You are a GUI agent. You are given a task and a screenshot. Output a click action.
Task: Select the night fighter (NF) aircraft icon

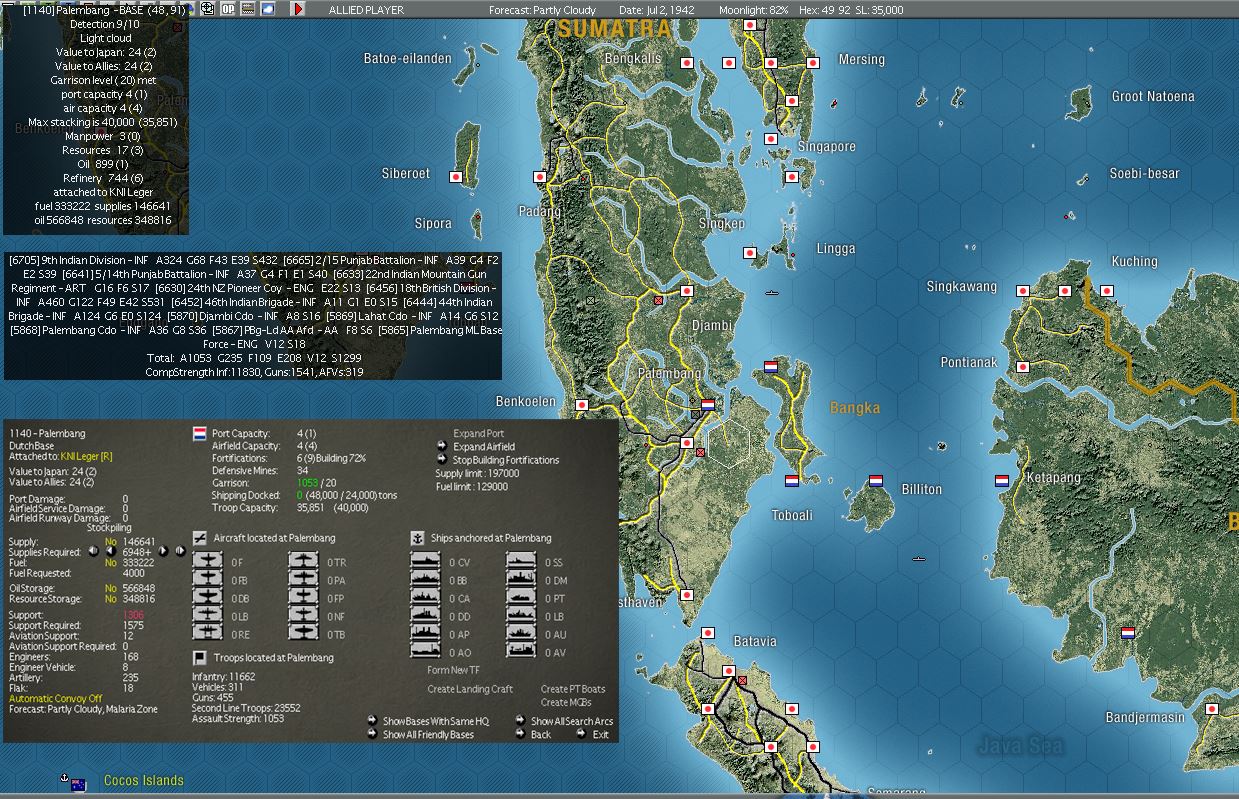(x=304, y=615)
